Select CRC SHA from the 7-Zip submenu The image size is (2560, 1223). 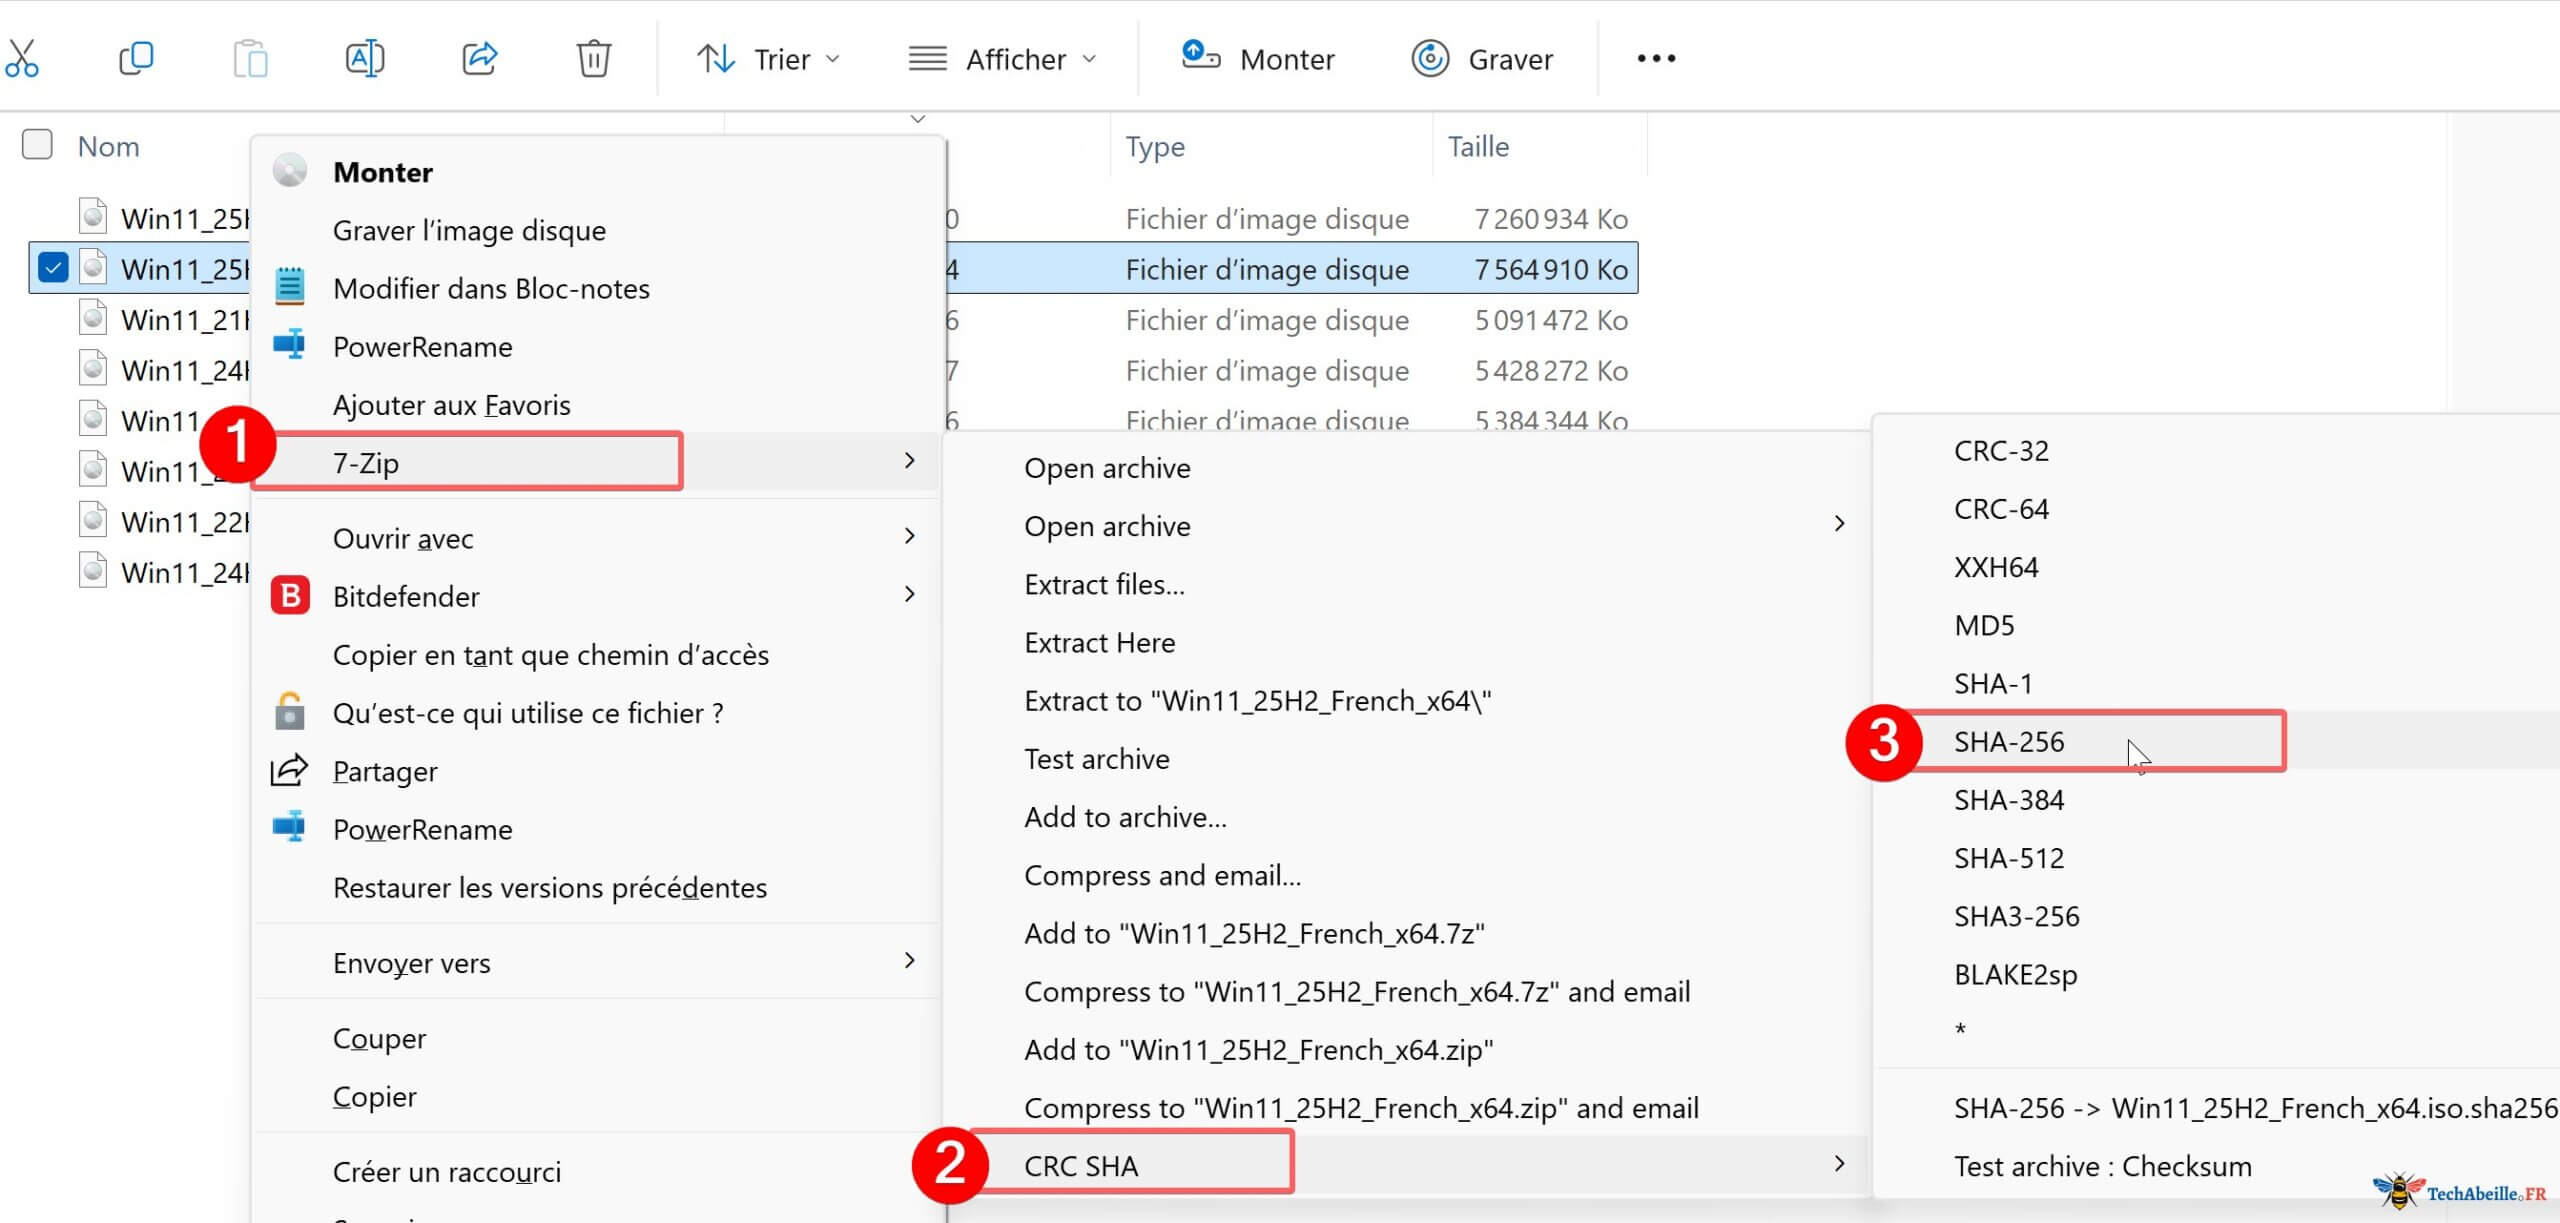1080,1165
